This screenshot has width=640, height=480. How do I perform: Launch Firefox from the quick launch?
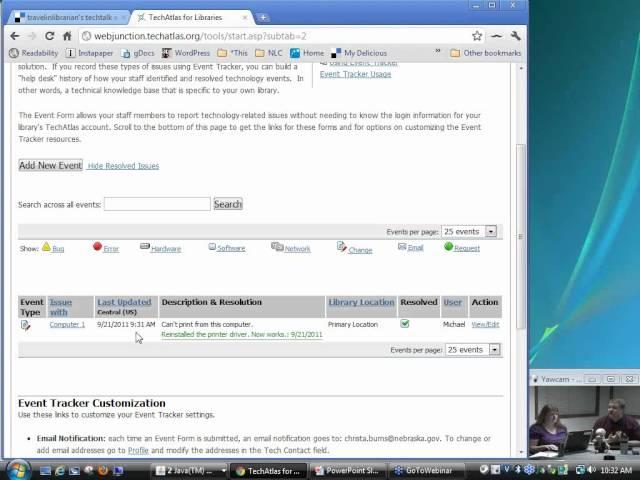point(102,471)
